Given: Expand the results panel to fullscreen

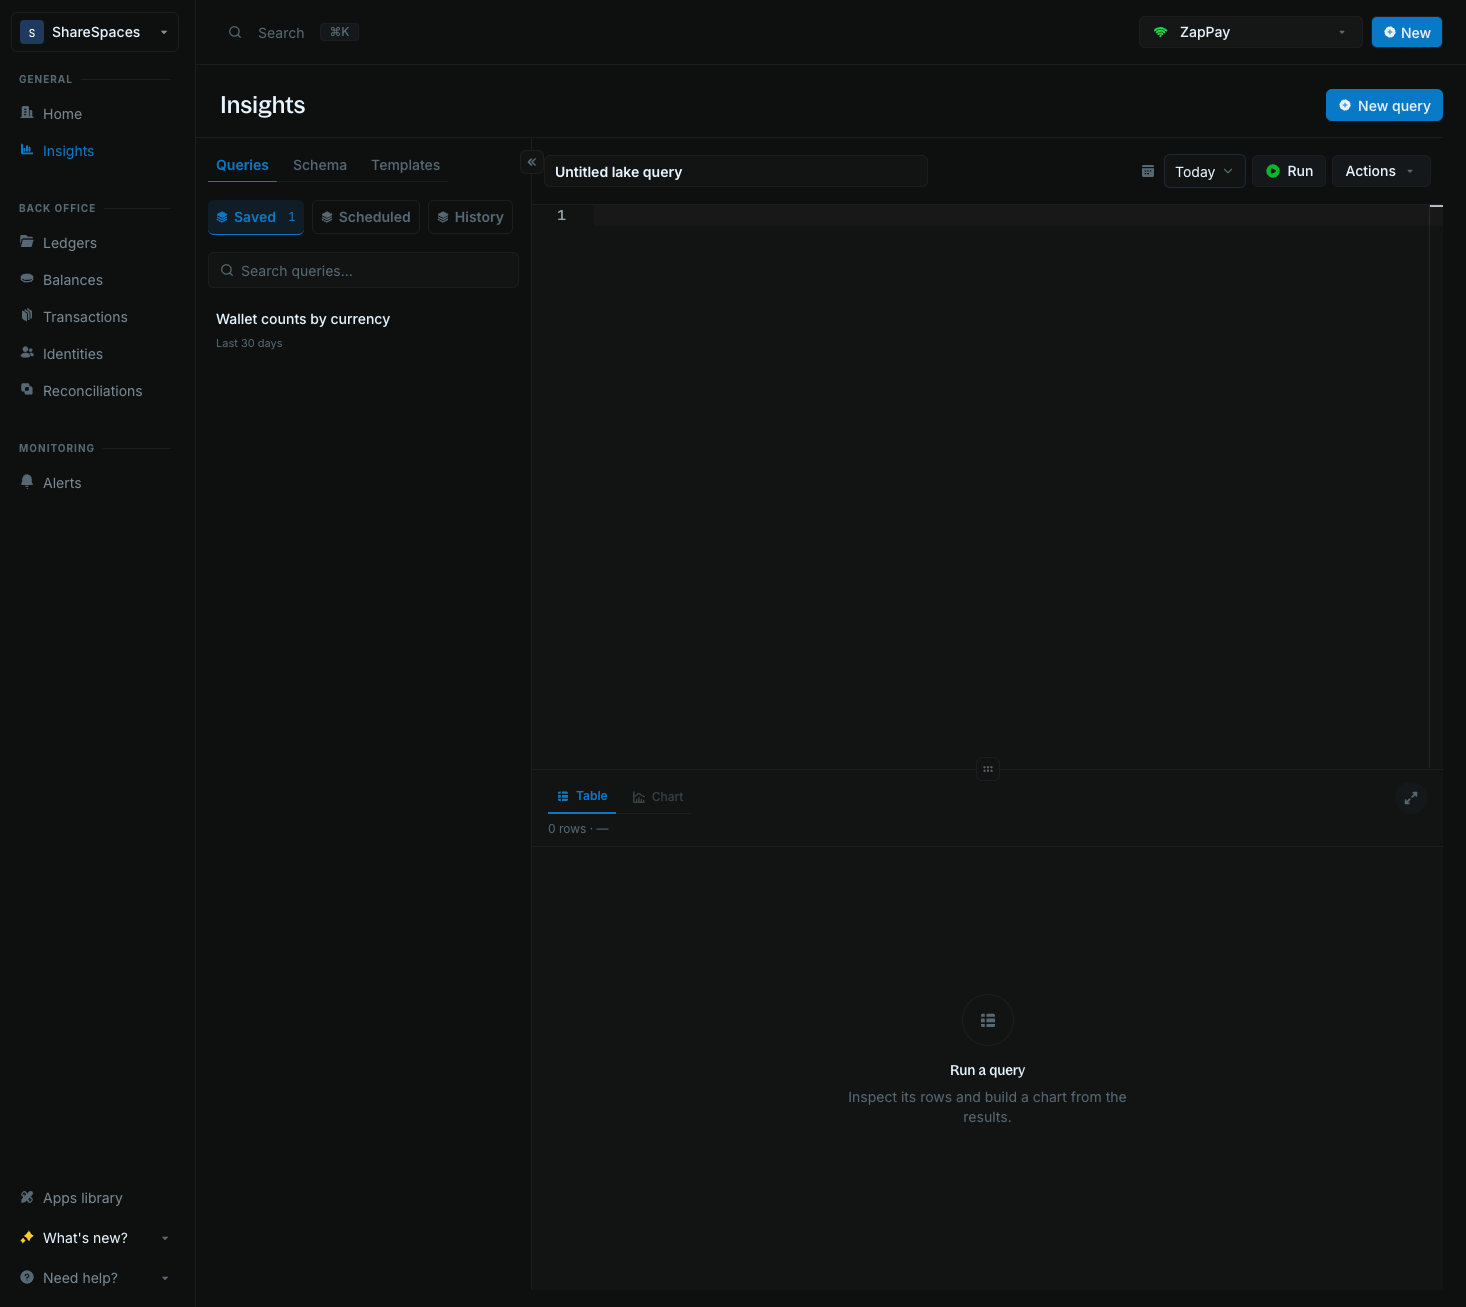Looking at the screenshot, I should coord(1411,798).
